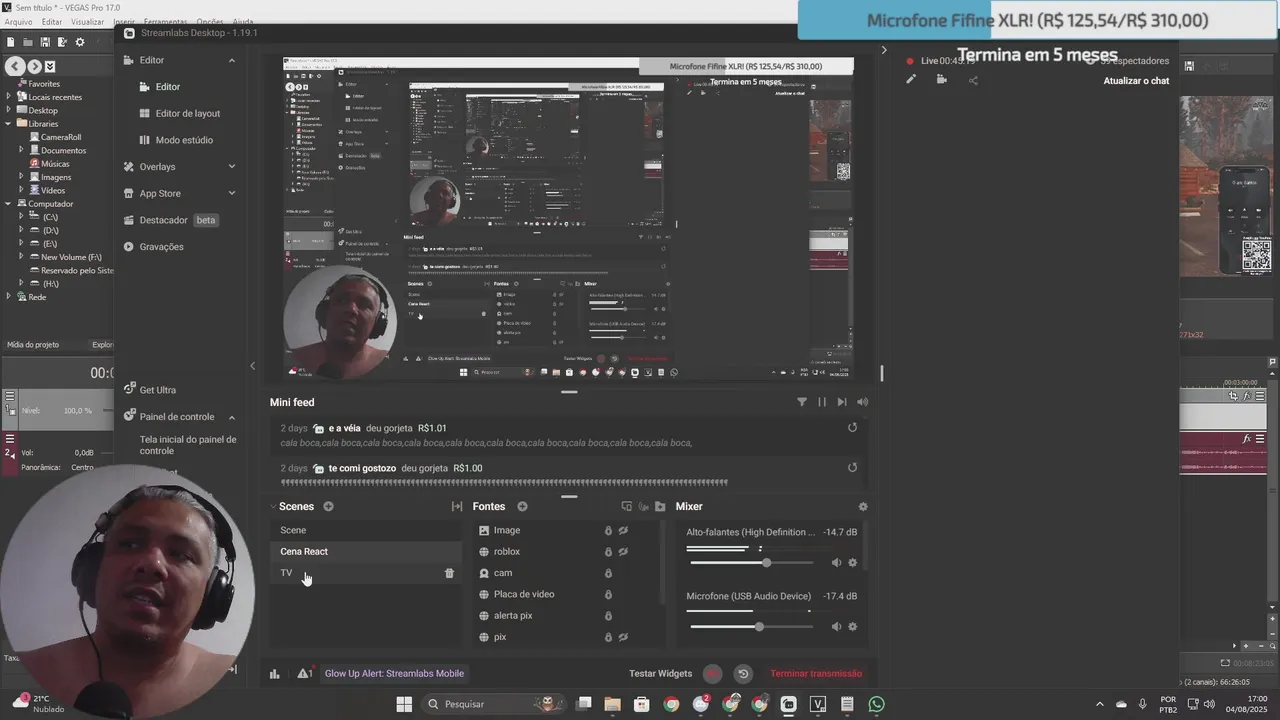Open the mini feed filter icon

pos(802,402)
